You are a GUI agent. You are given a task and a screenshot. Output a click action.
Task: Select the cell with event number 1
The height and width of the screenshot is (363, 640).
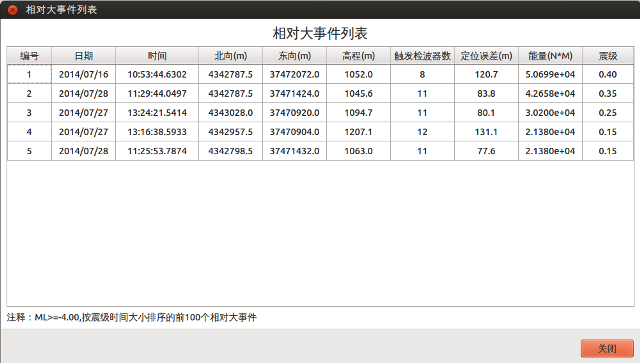29,74
